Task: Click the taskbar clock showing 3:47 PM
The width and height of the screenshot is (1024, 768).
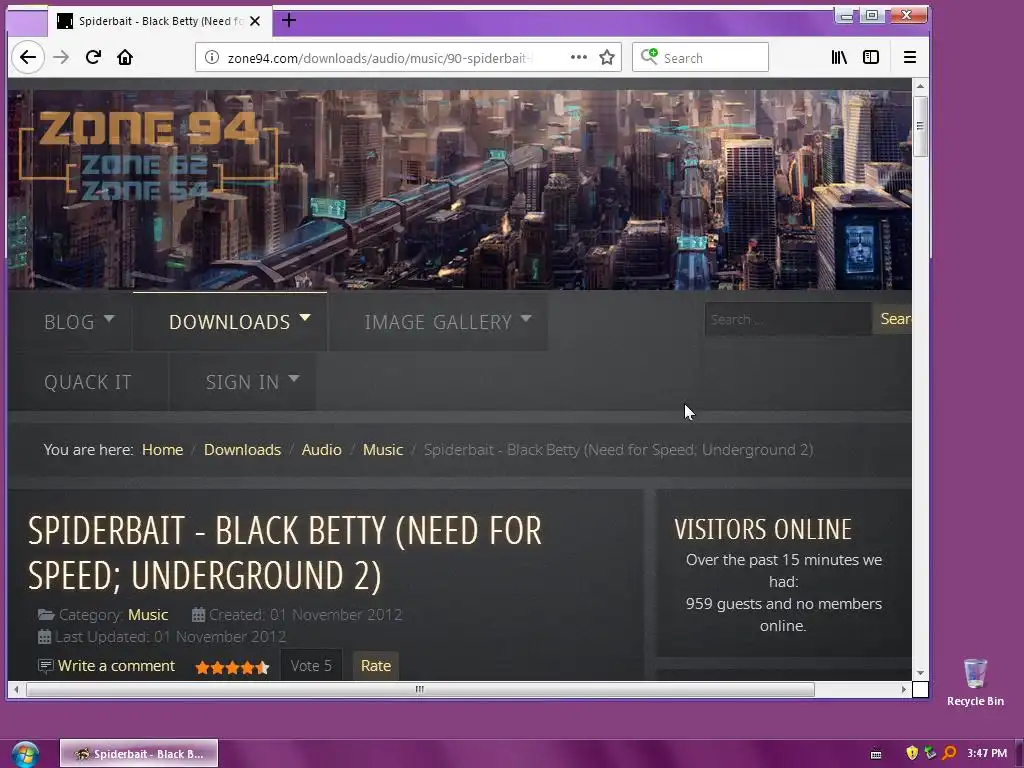Action: pyautogui.click(x=987, y=754)
